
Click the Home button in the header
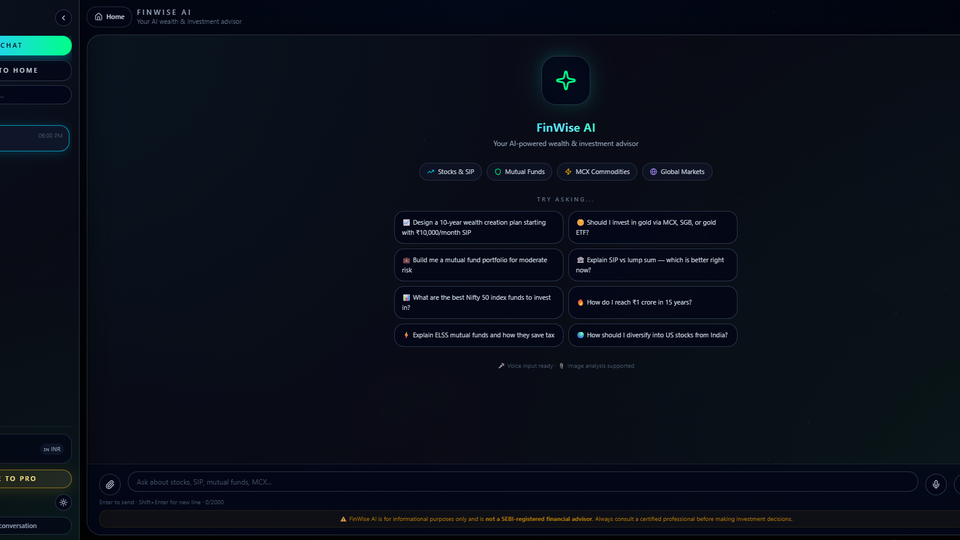coord(110,17)
